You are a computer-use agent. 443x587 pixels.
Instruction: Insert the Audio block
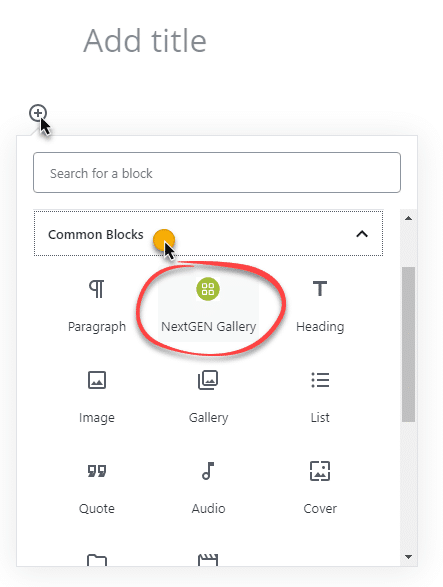(208, 471)
